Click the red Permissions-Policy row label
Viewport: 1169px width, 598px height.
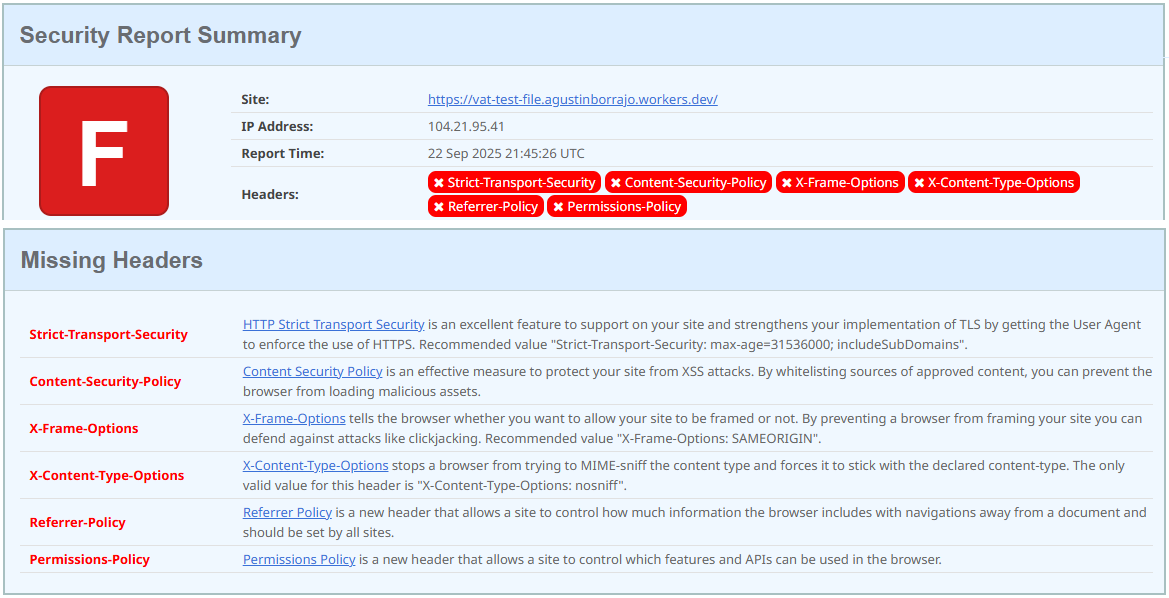(89, 560)
